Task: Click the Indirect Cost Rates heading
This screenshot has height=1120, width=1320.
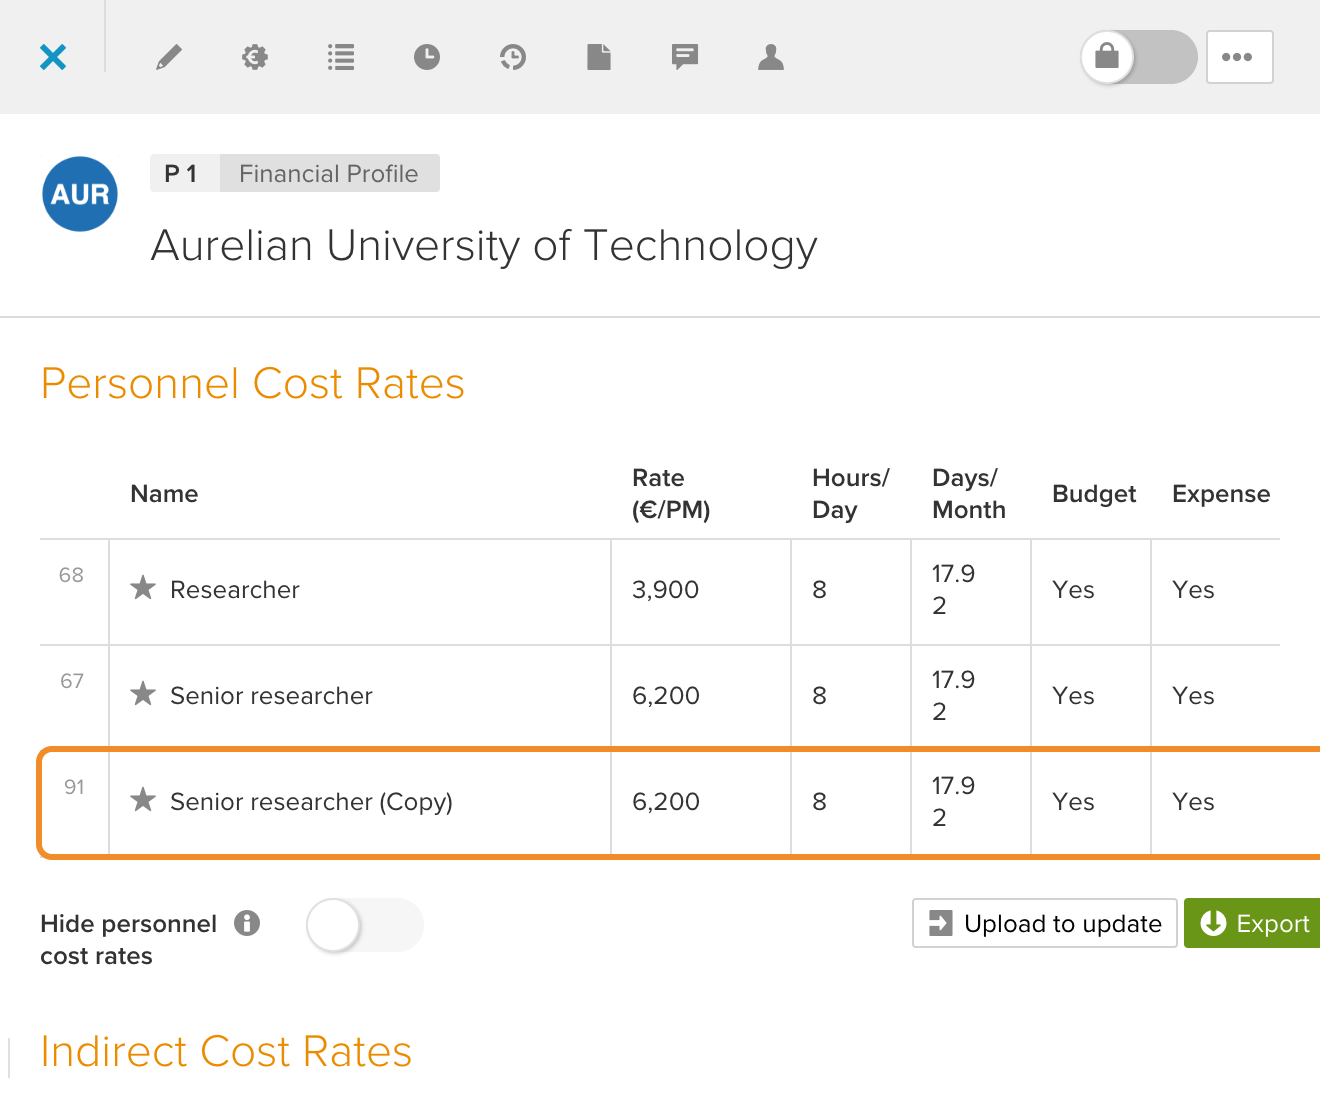Action: 226,1052
